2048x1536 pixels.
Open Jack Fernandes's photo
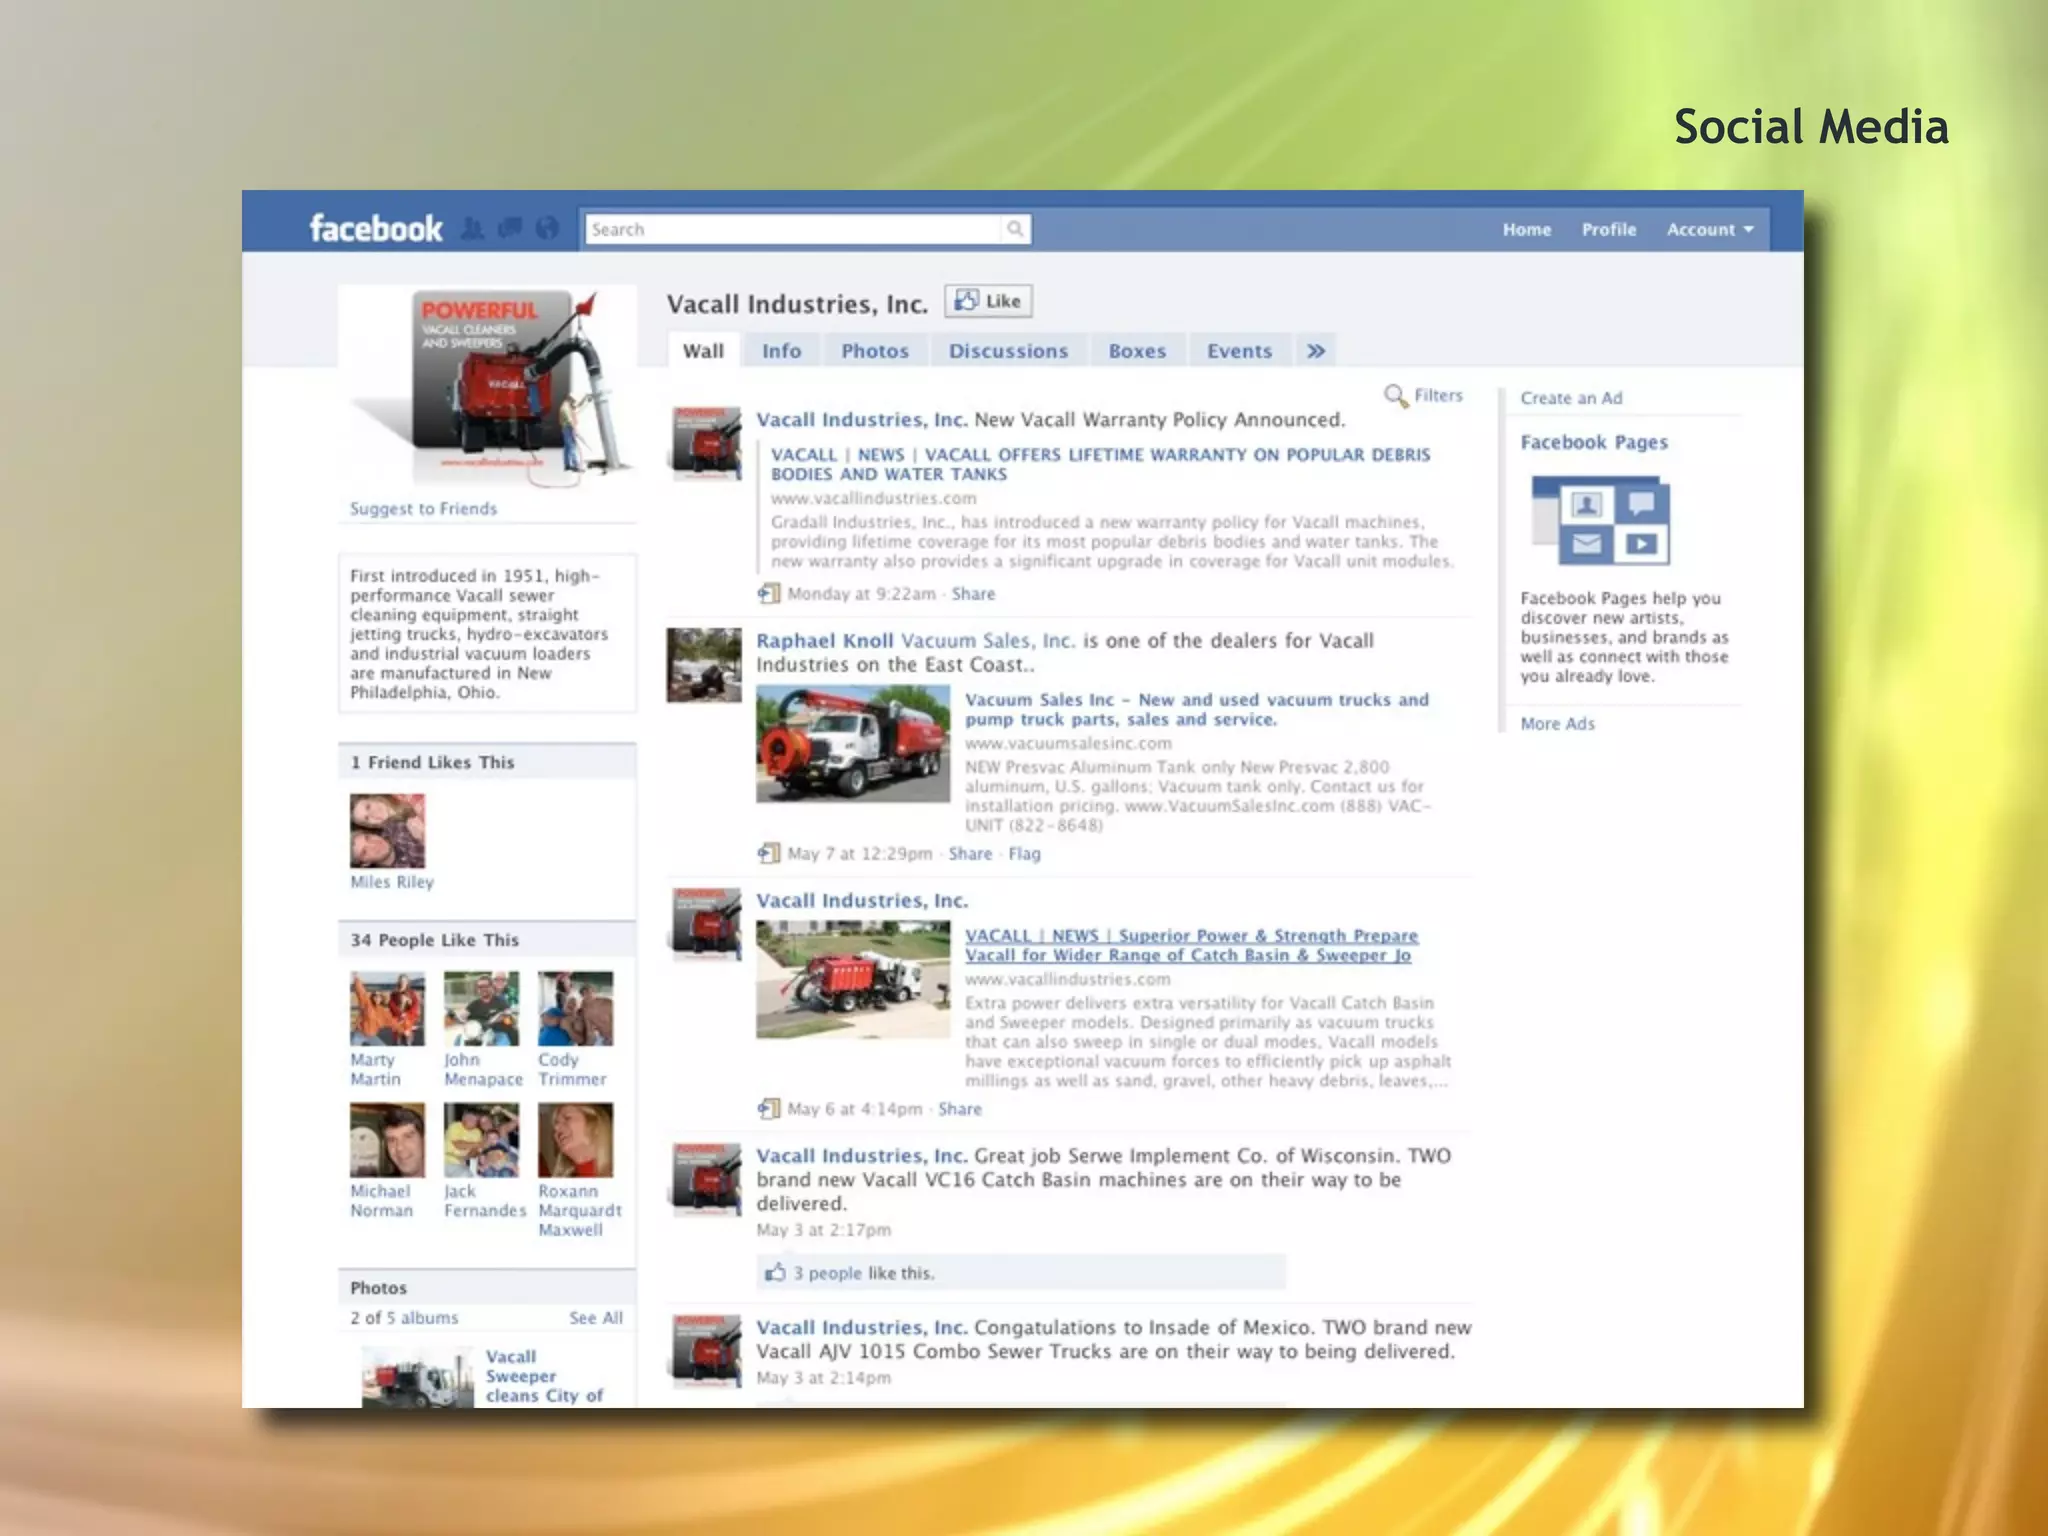tap(481, 1140)
